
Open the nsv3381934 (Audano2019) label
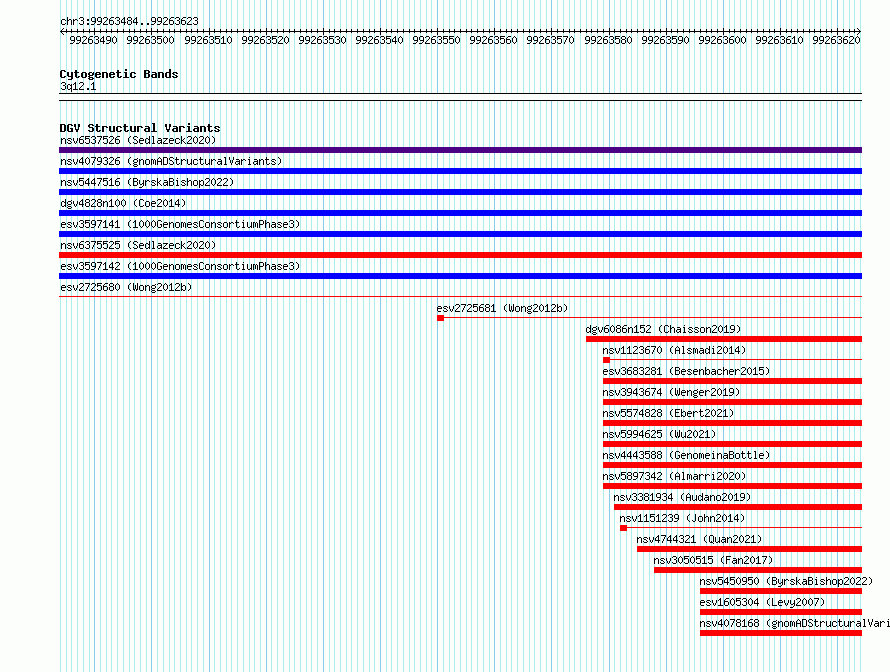682,497
